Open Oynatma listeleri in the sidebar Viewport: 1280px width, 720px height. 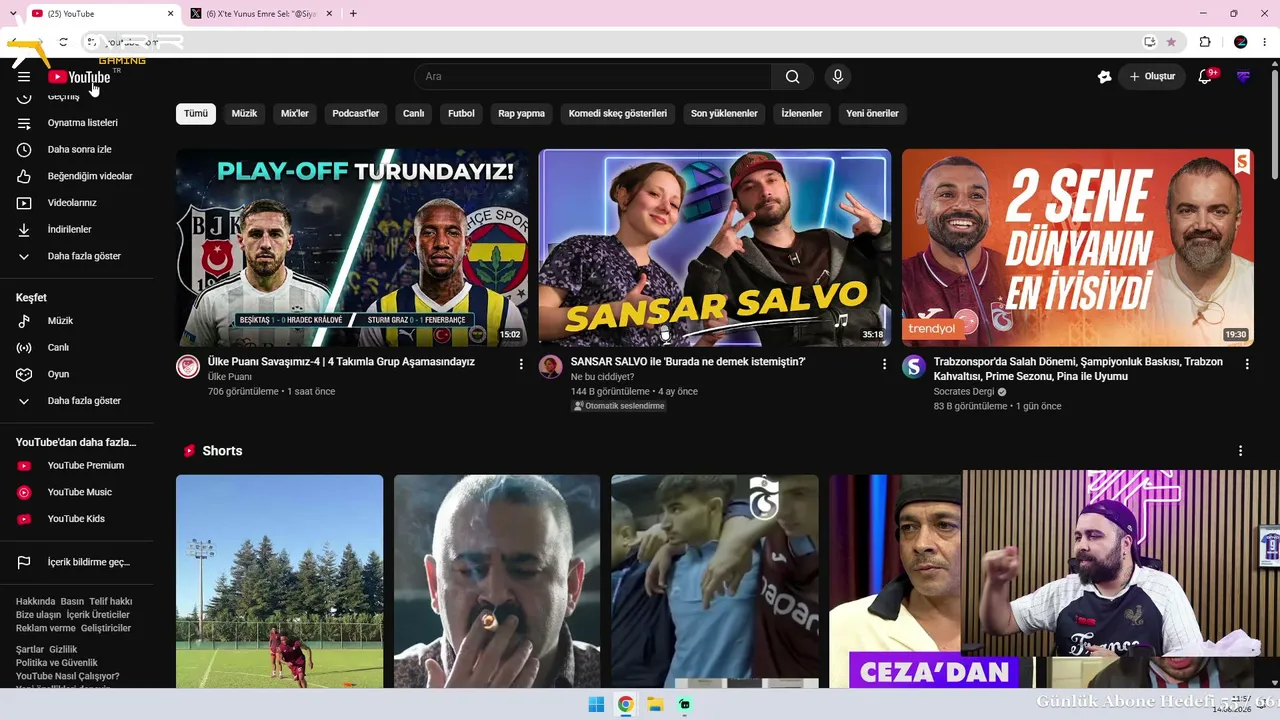click(x=82, y=123)
